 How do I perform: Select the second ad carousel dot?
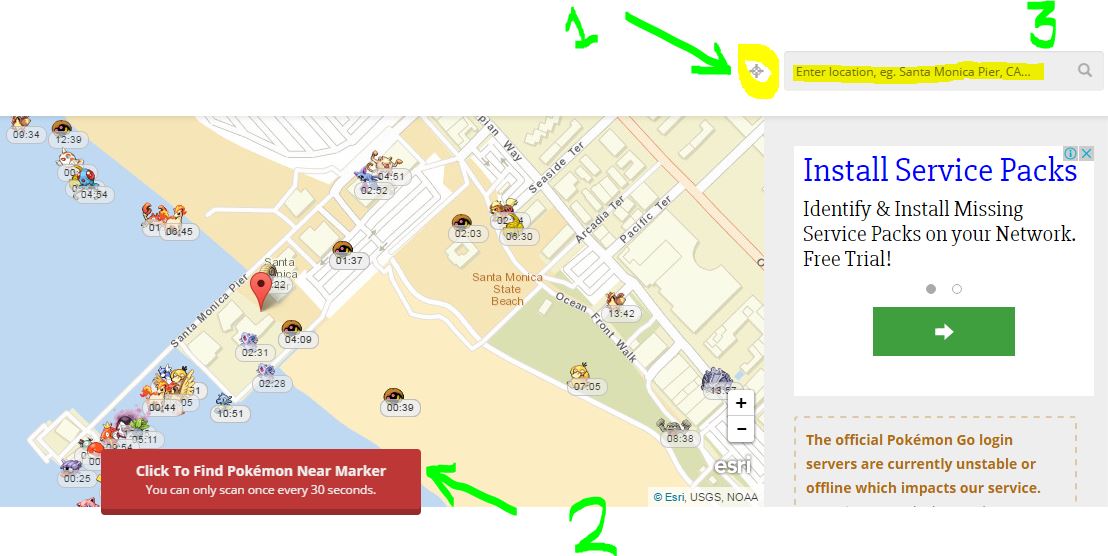[x=957, y=289]
